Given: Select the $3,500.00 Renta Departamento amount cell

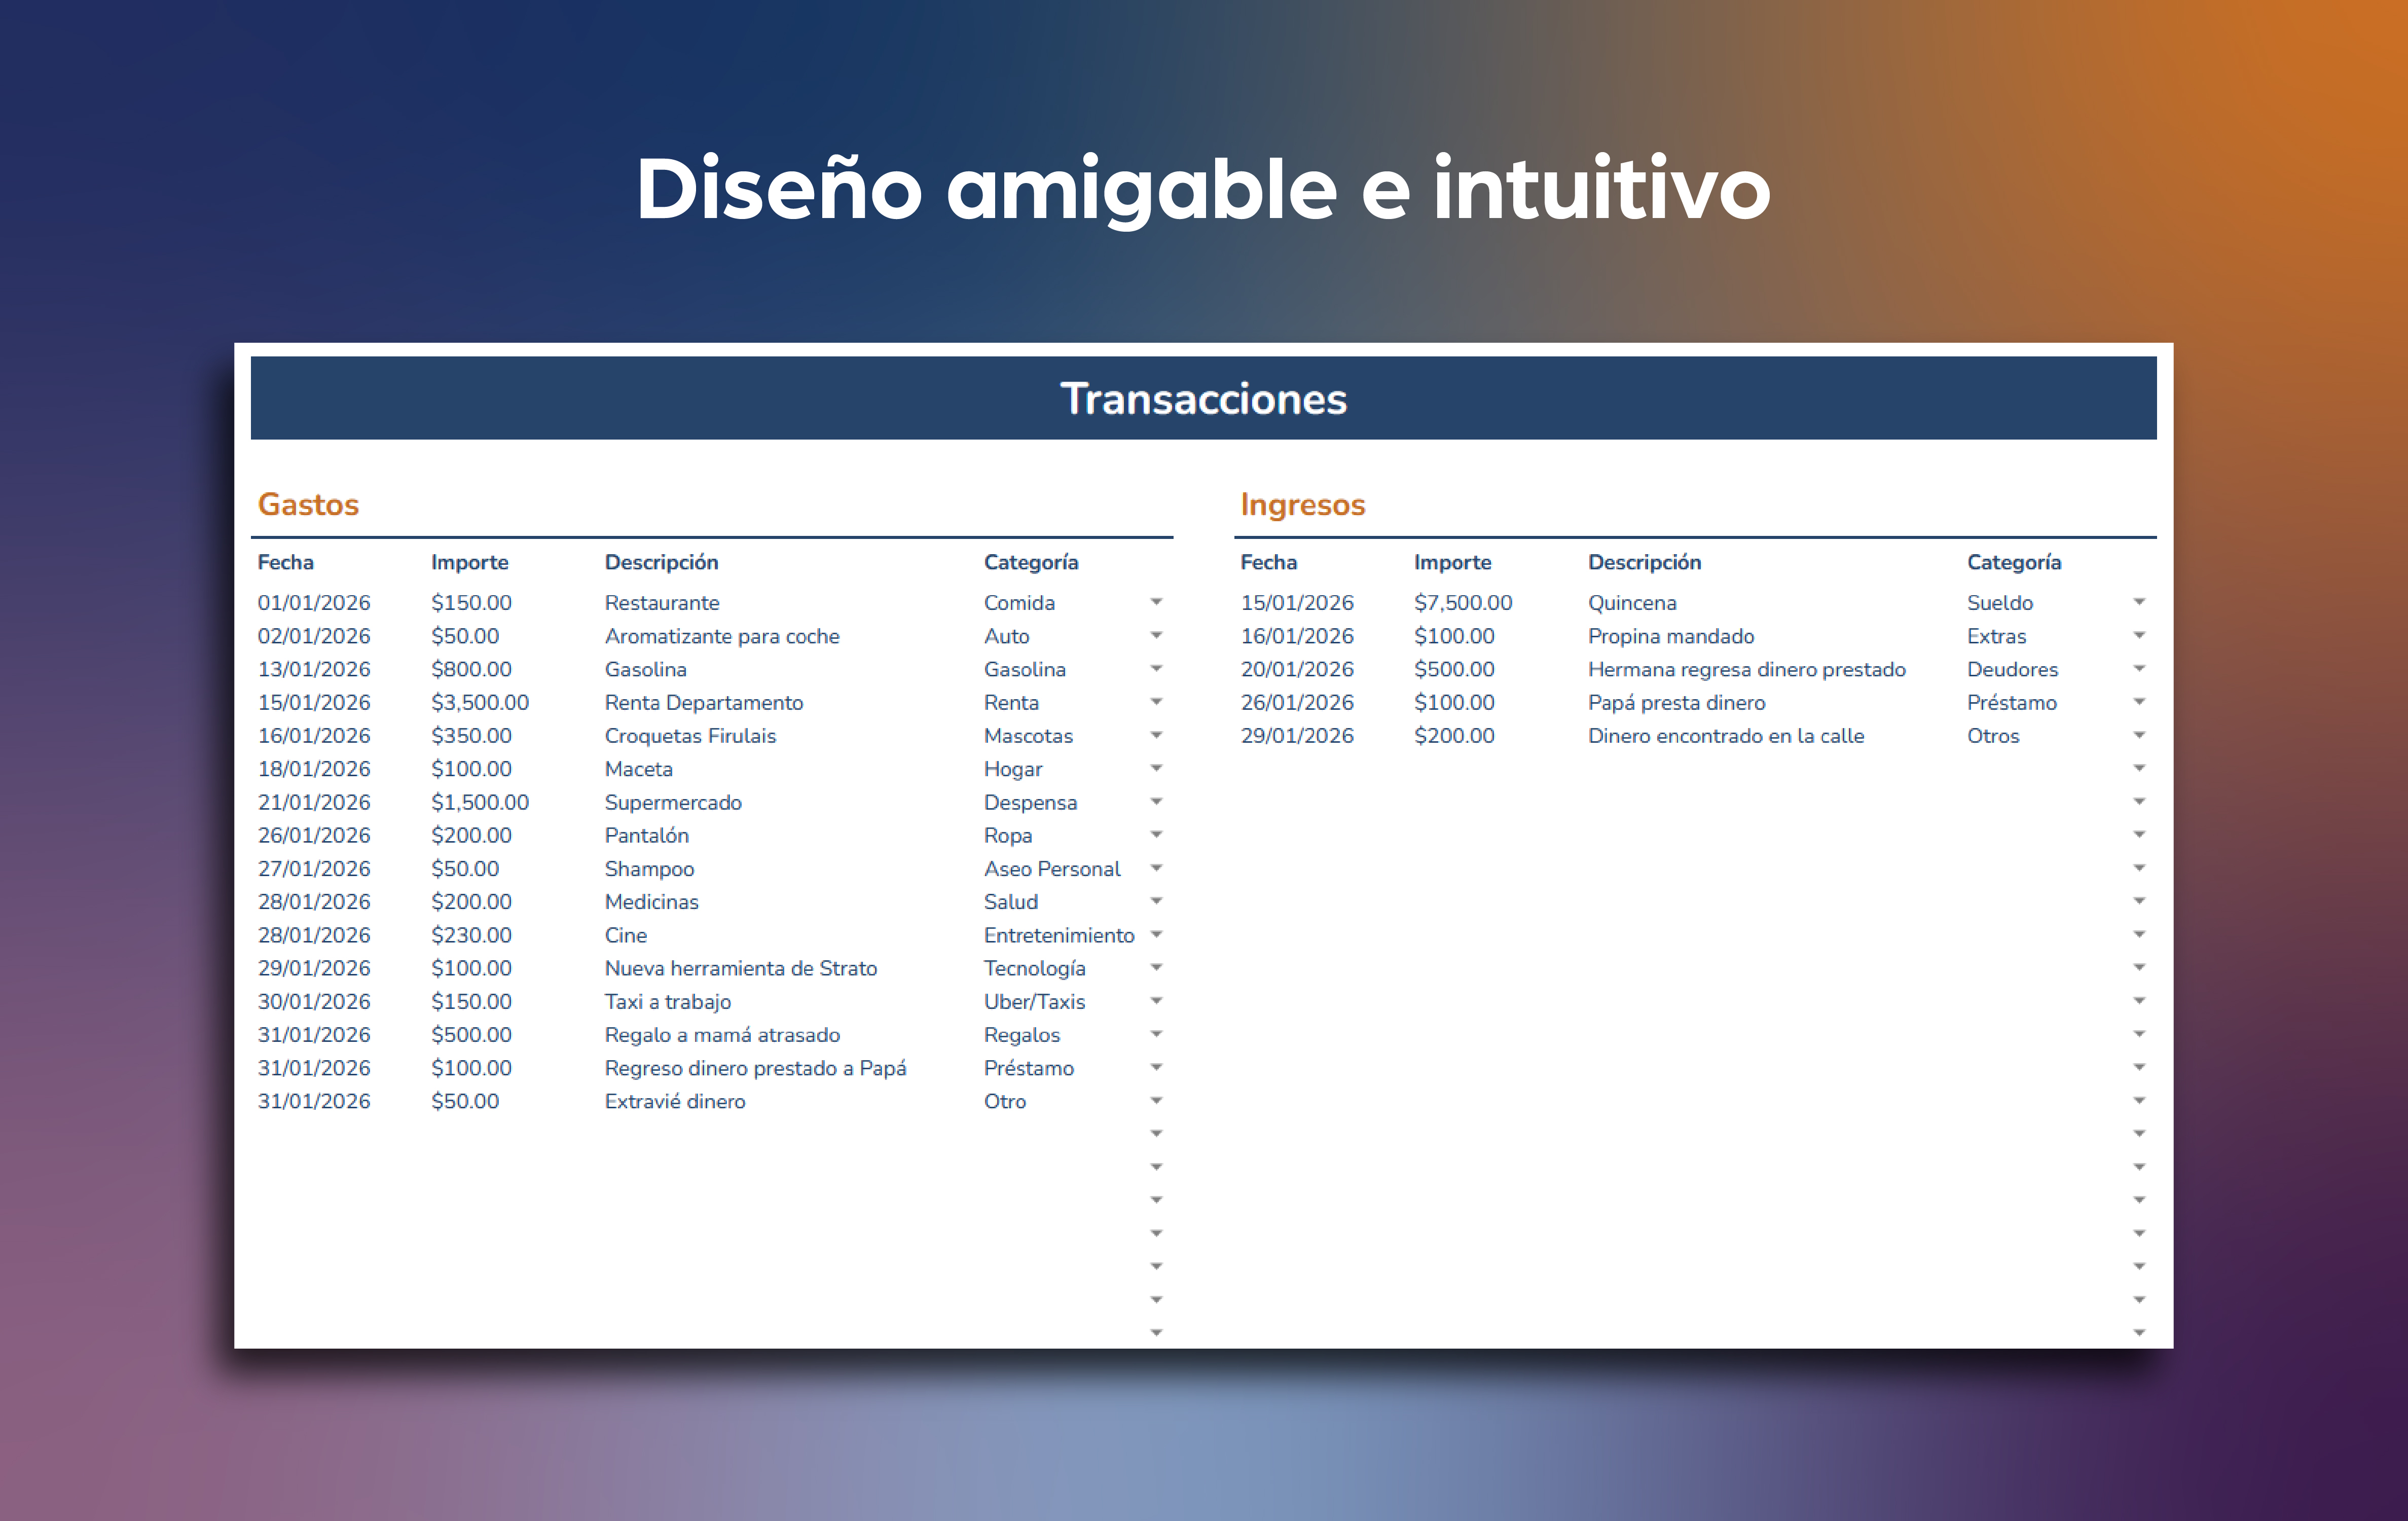Looking at the screenshot, I should point(480,702).
